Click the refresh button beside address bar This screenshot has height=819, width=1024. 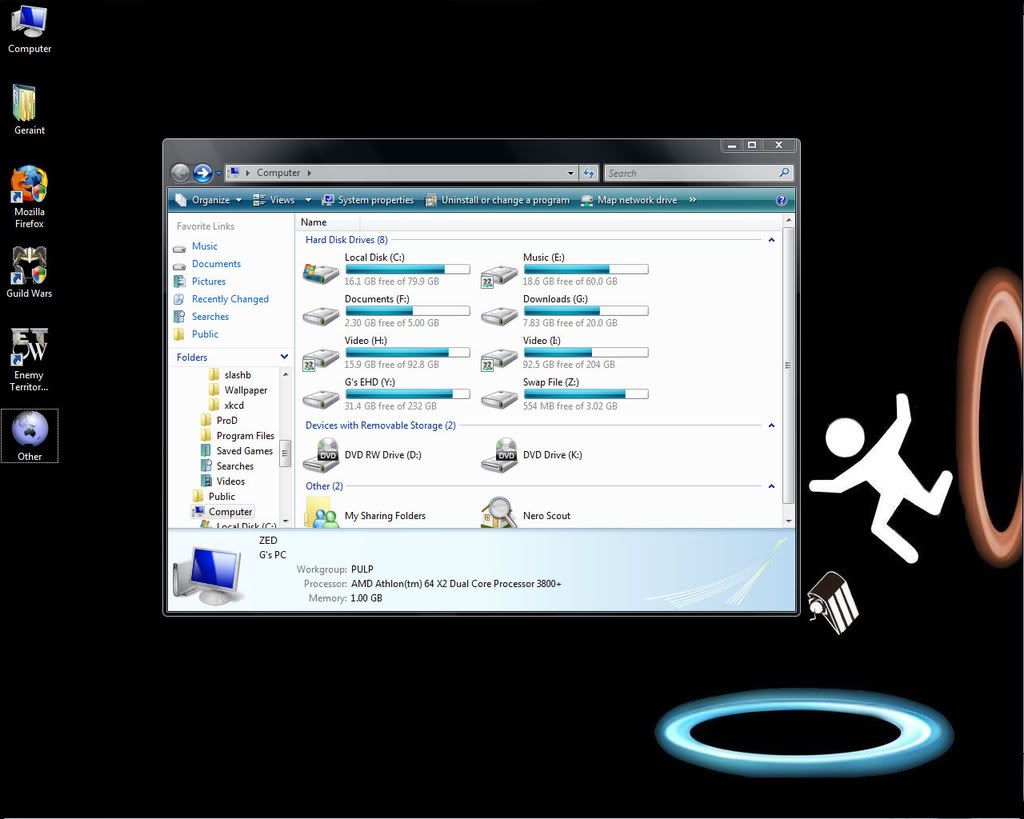pos(589,173)
